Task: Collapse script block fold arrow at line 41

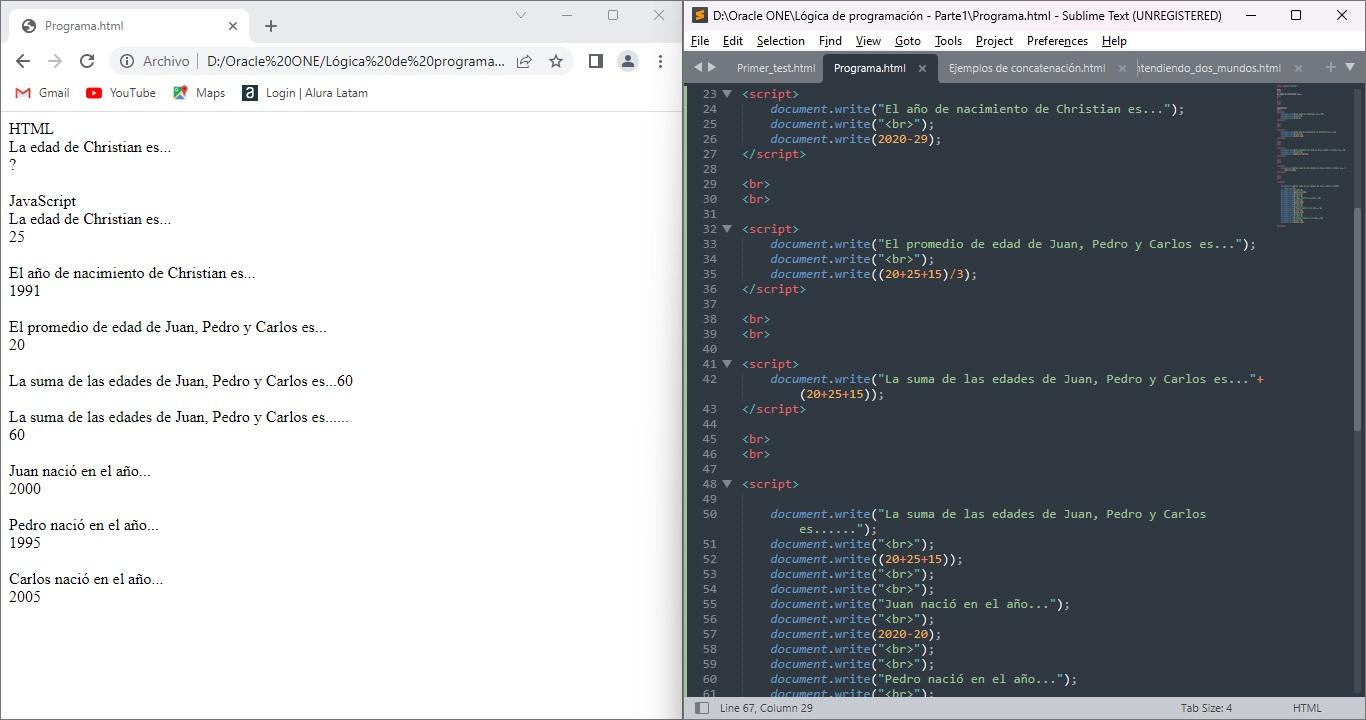Action: coord(727,364)
